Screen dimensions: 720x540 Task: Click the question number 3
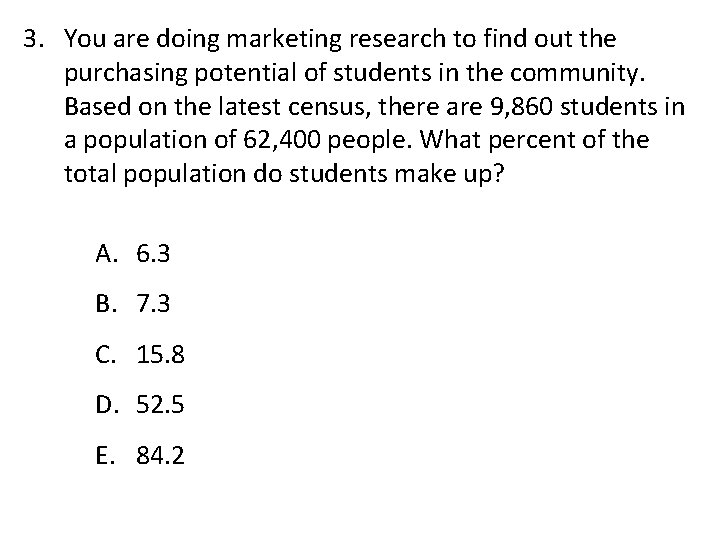point(34,39)
